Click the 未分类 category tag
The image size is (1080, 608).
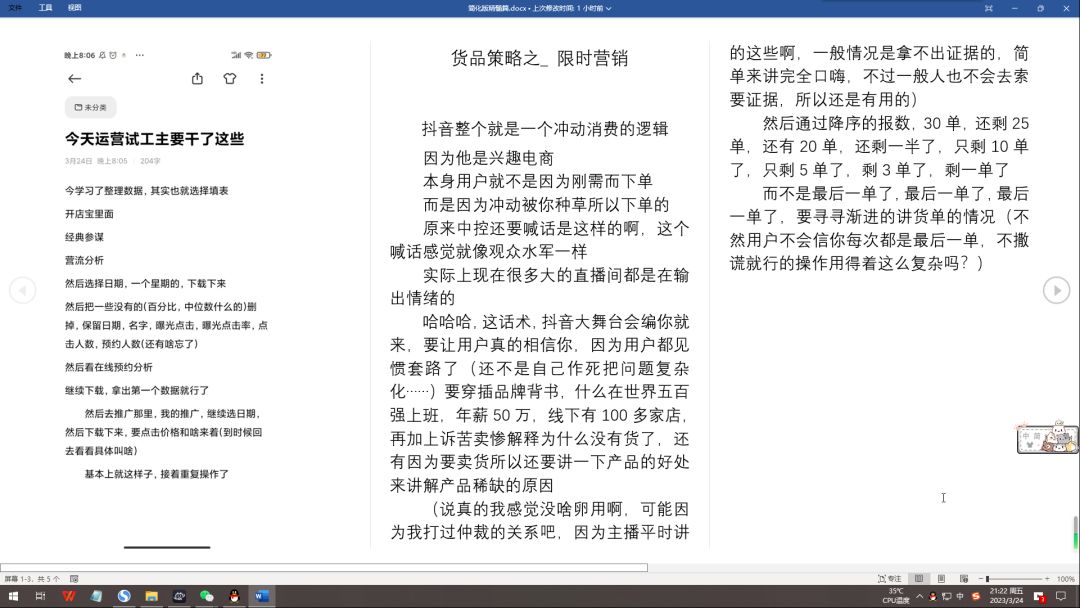(x=91, y=107)
